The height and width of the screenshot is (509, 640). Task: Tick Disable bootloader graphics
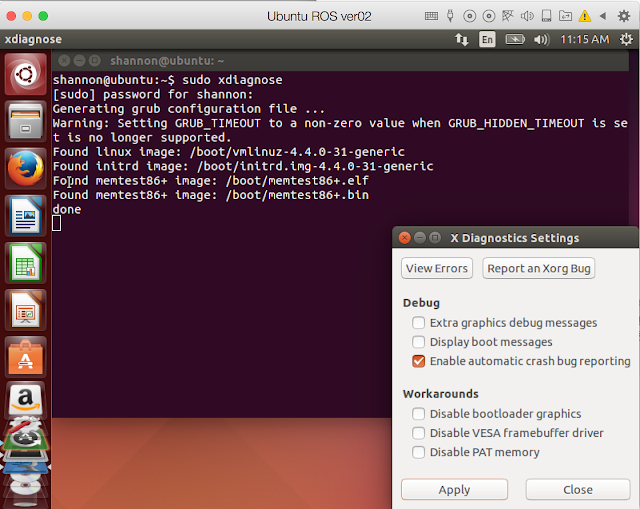[418, 414]
